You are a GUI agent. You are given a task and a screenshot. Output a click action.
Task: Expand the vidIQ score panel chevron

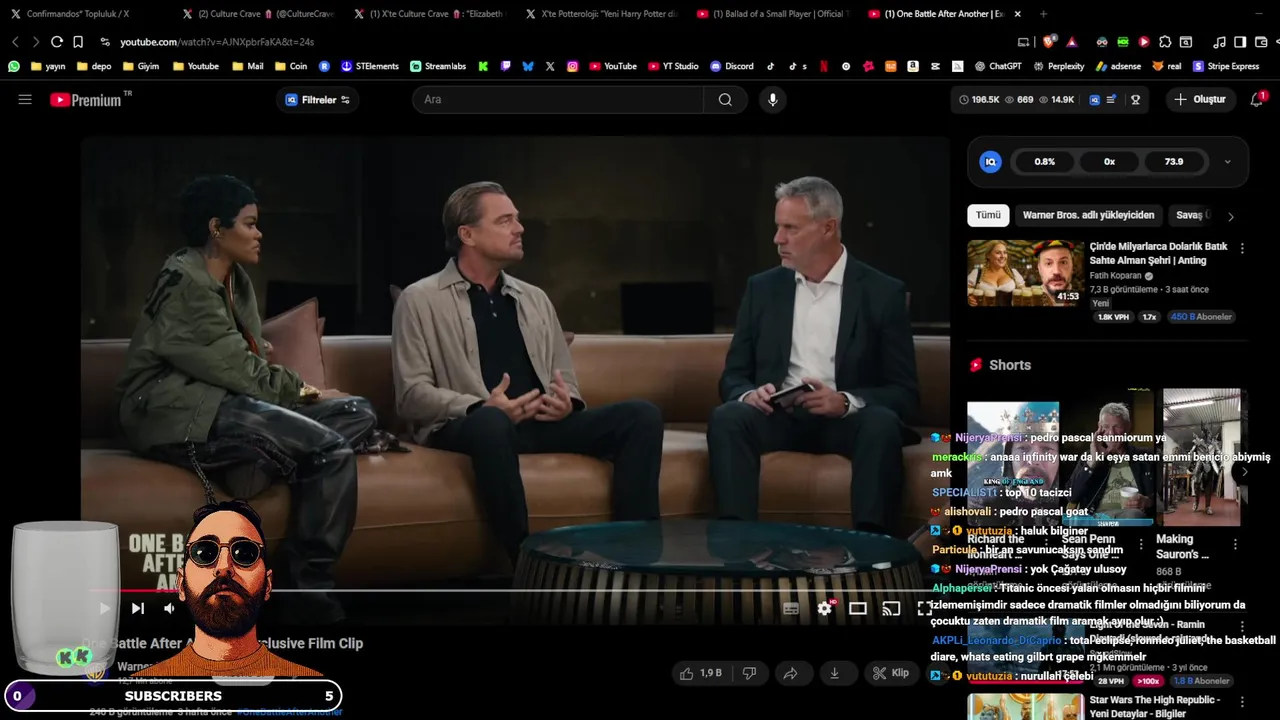point(1227,162)
